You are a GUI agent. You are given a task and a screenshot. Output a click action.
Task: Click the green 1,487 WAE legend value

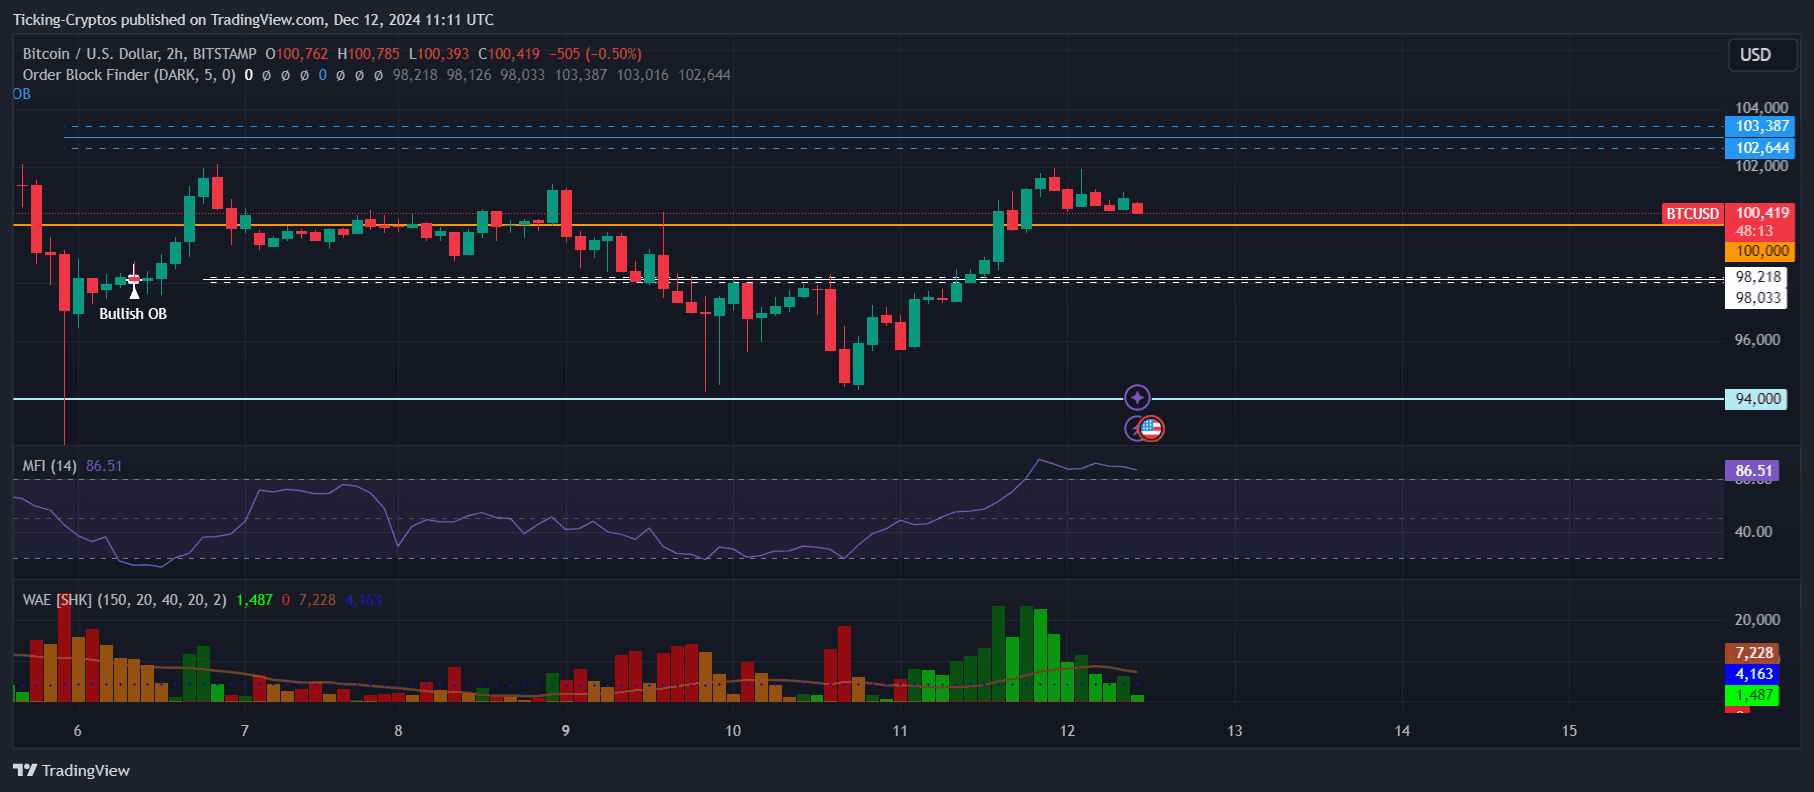254,600
